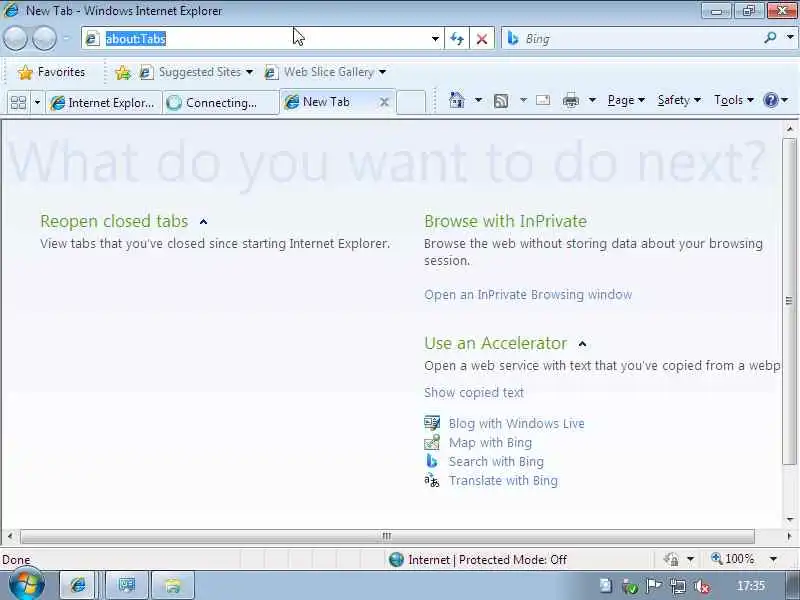Image resolution: width=800 pixels, height=600 pixels.
Task: Close the New Tab tab
Action: pyautogui.click(x=384, y=103)
